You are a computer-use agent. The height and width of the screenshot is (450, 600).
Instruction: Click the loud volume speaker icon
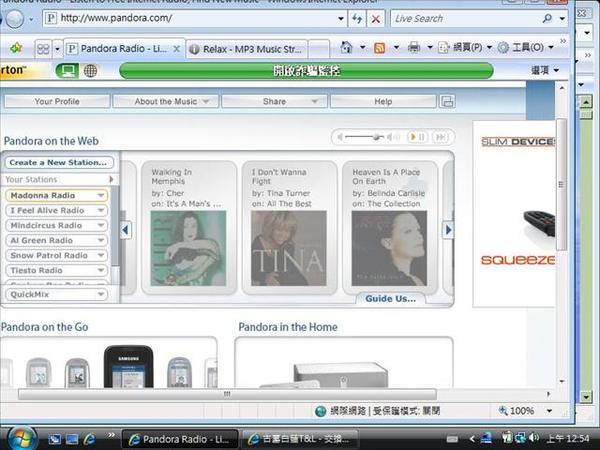[x=392, y=137]
